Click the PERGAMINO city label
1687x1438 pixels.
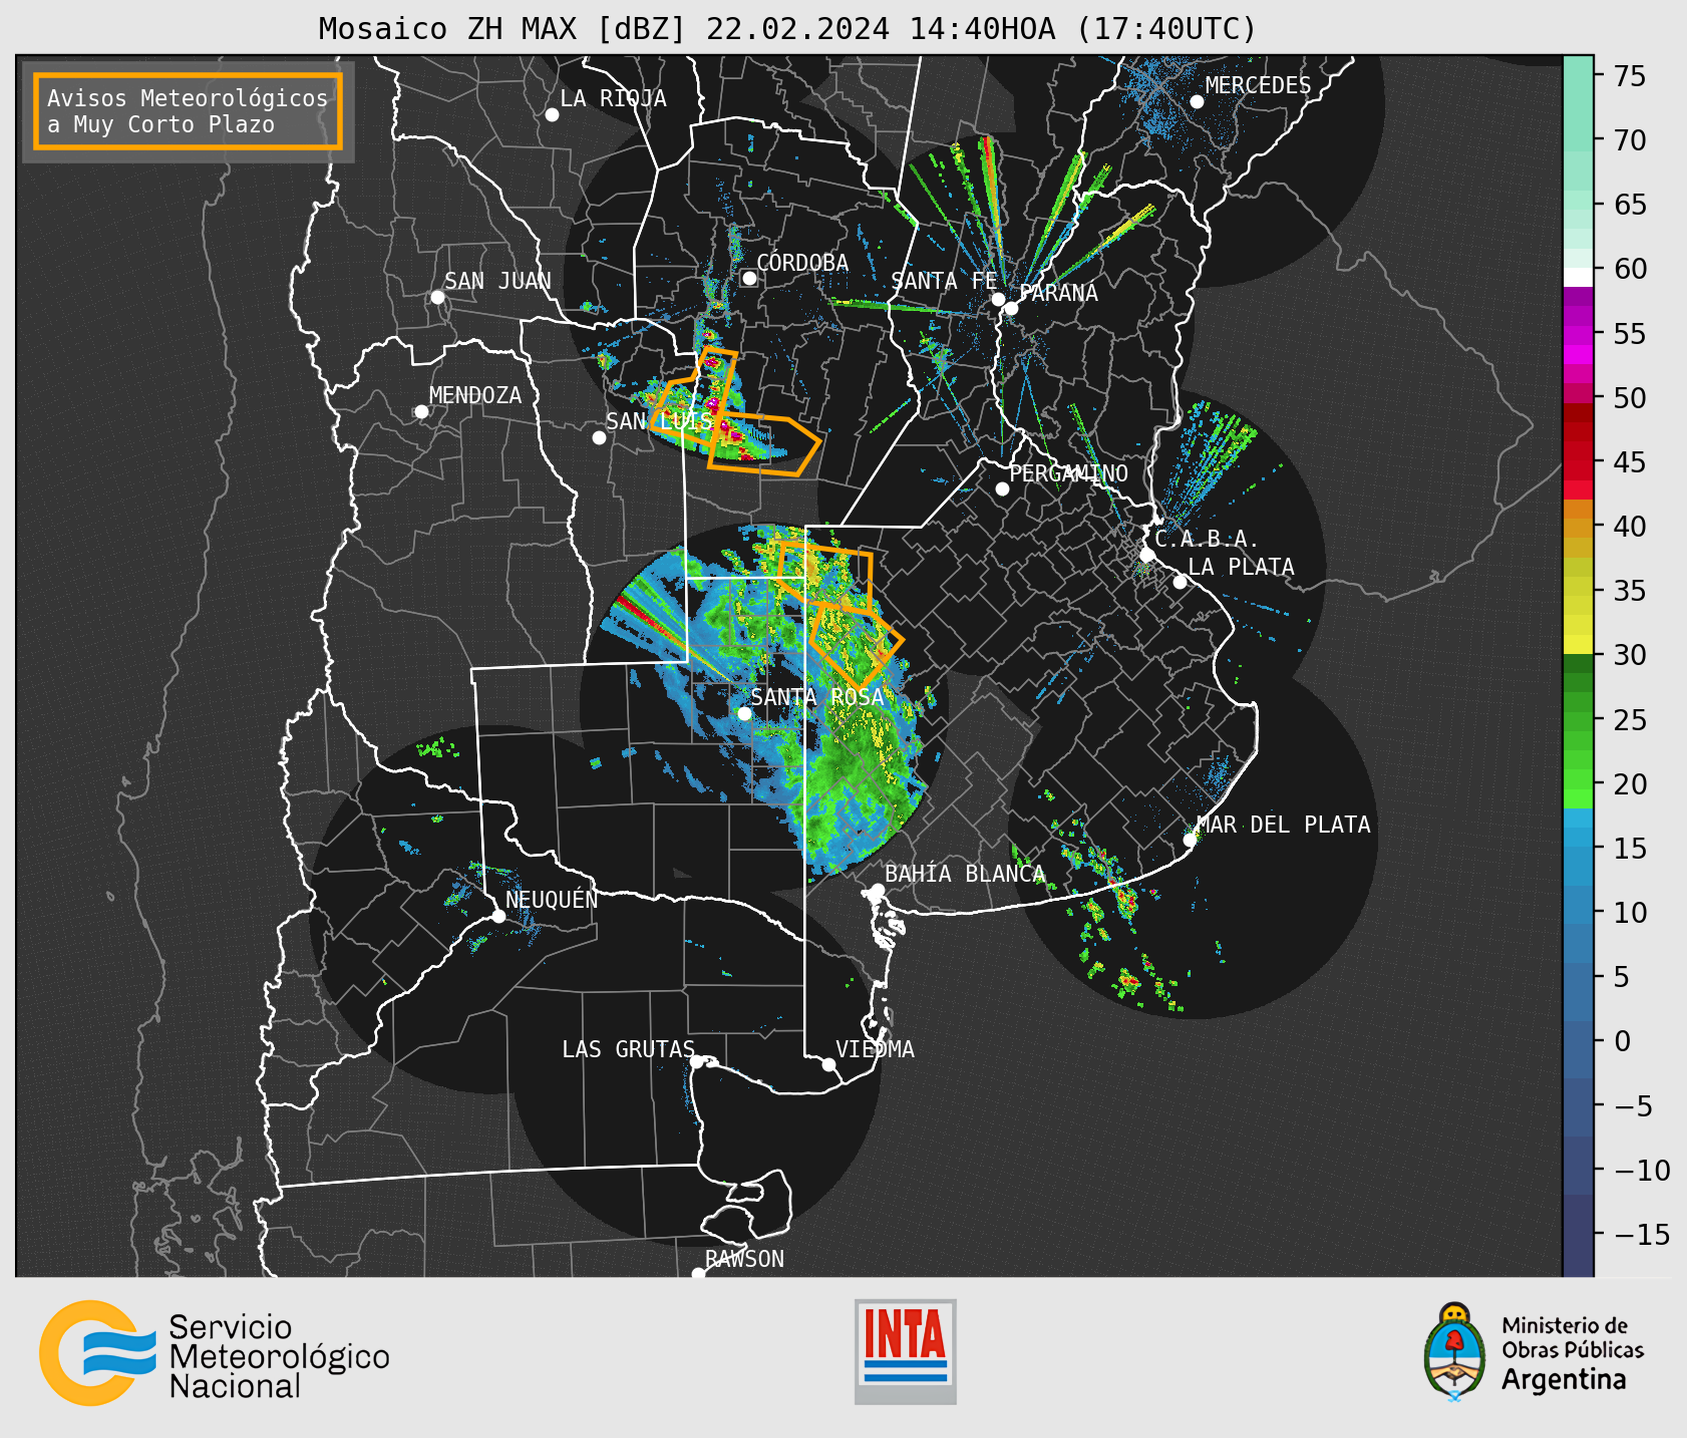click(x=1068, y=473)
